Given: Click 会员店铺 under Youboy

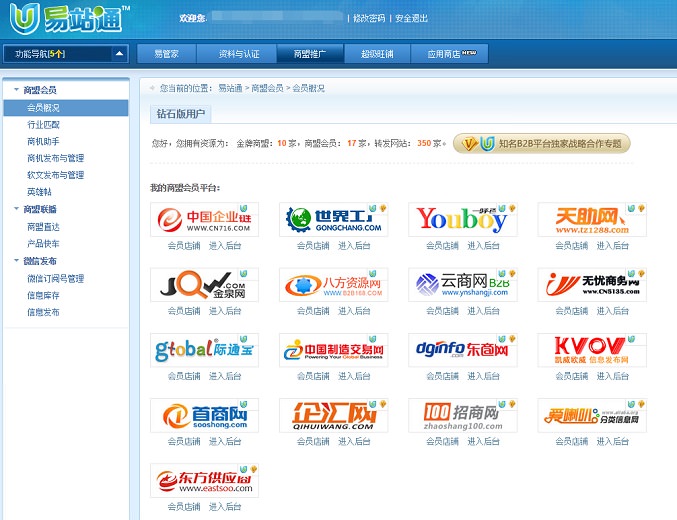Looking at the screenshot, I should [442, 246].
